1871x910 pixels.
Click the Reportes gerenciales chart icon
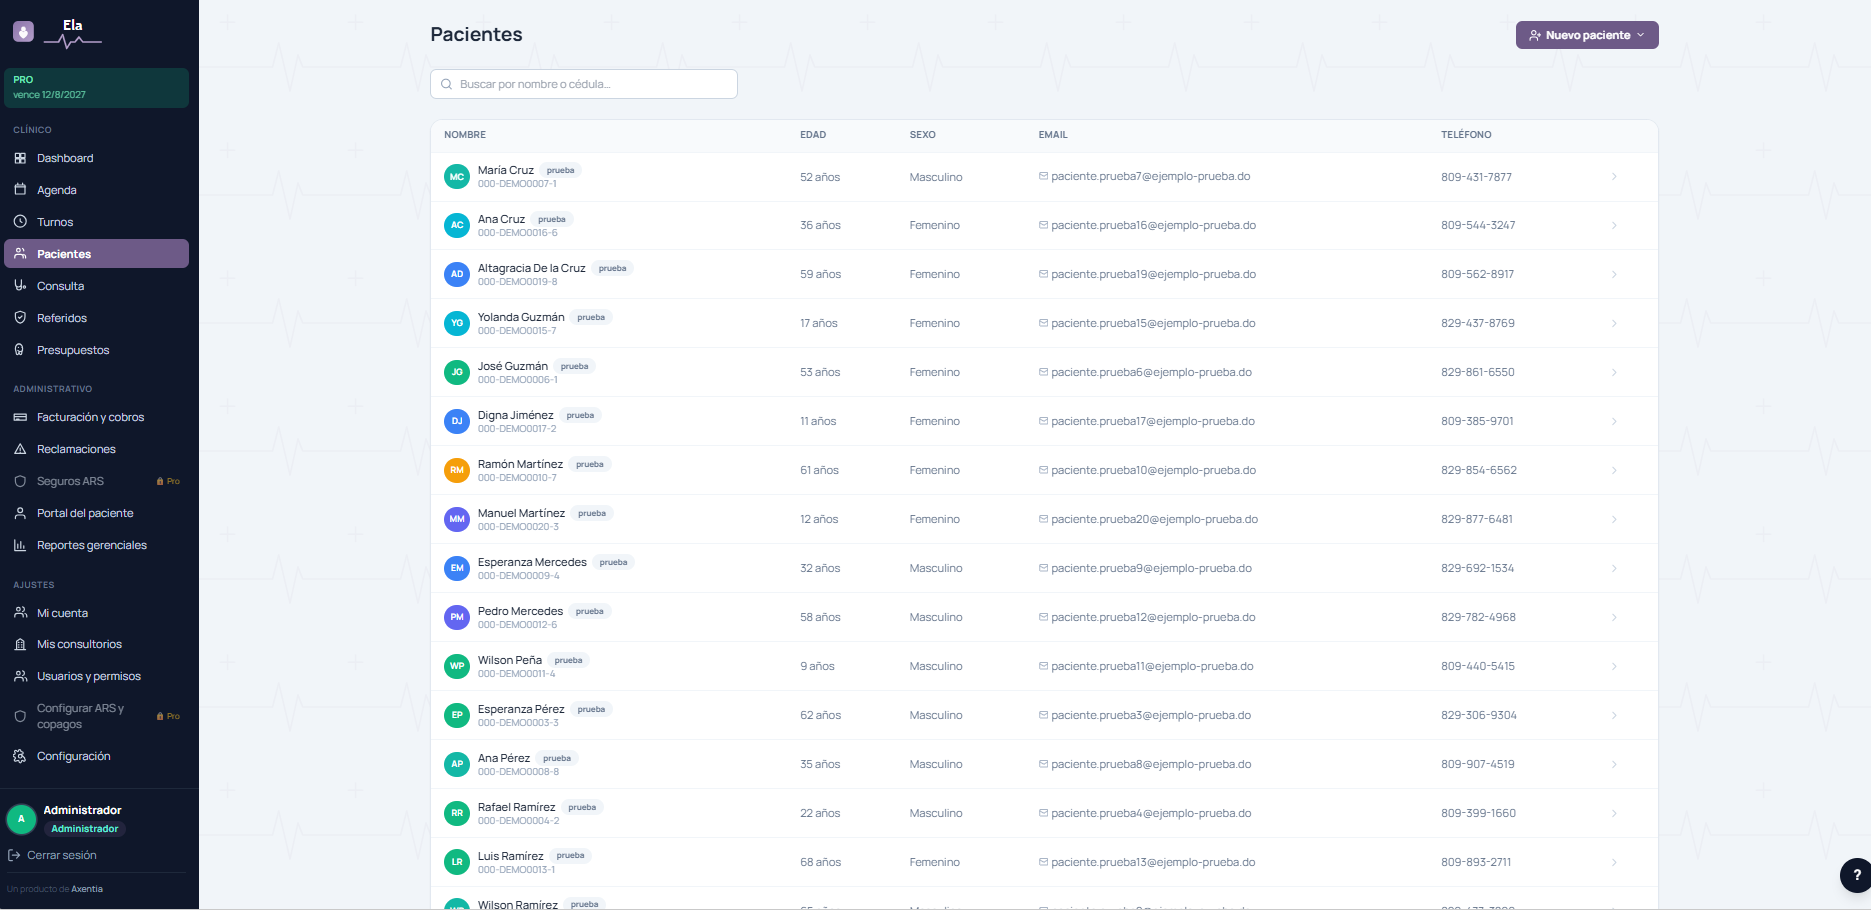click(x=20, y=545)
